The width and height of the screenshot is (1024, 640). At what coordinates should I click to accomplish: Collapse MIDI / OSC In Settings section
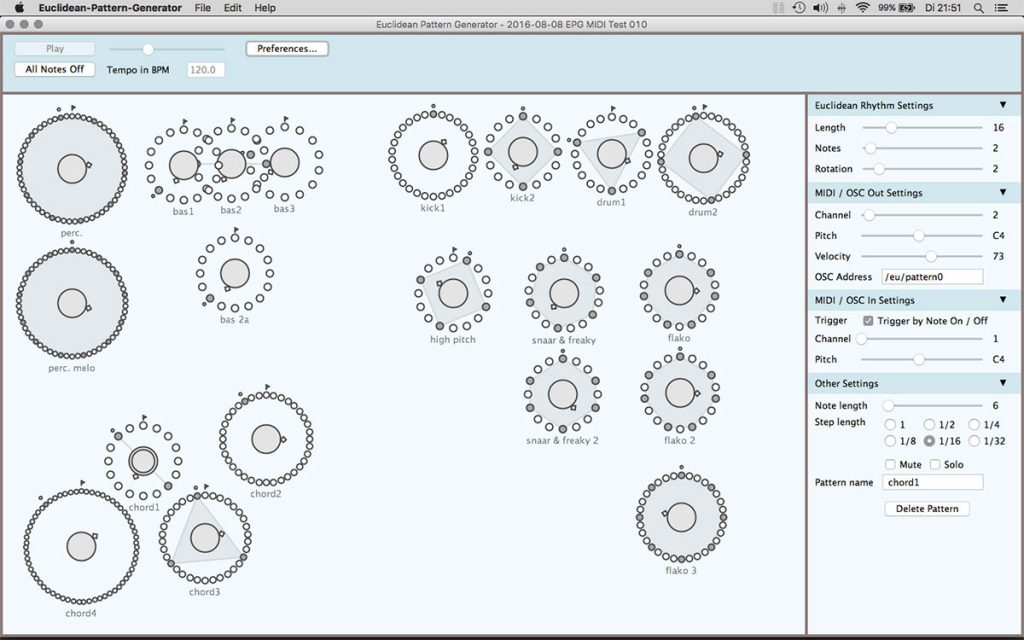1002,300
